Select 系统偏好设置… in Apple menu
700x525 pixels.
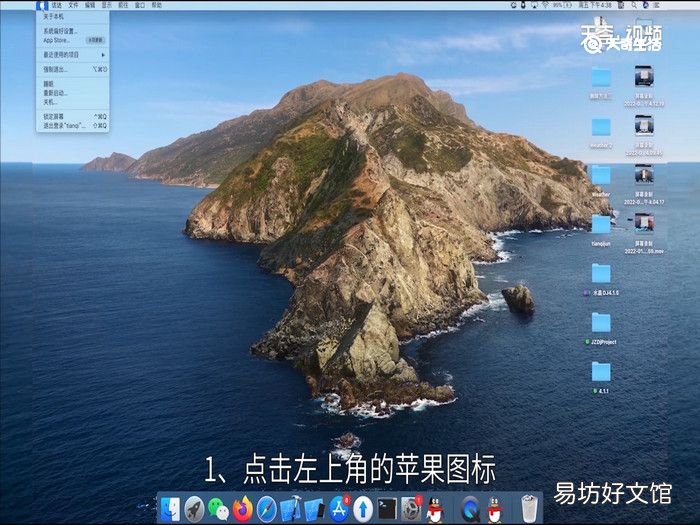coord(73,31)
